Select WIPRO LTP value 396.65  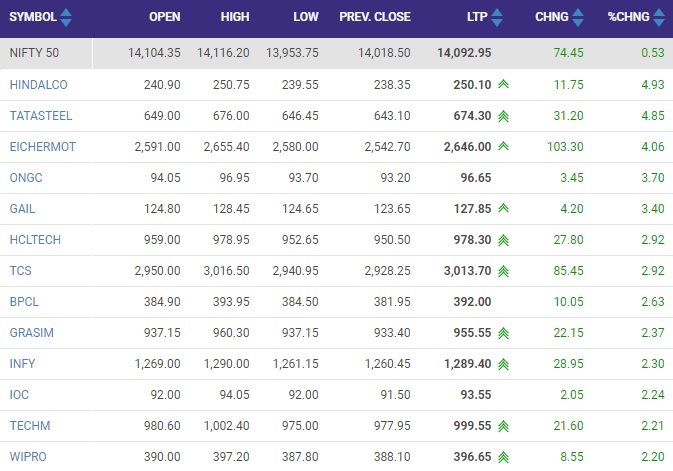tap(473, 456)
